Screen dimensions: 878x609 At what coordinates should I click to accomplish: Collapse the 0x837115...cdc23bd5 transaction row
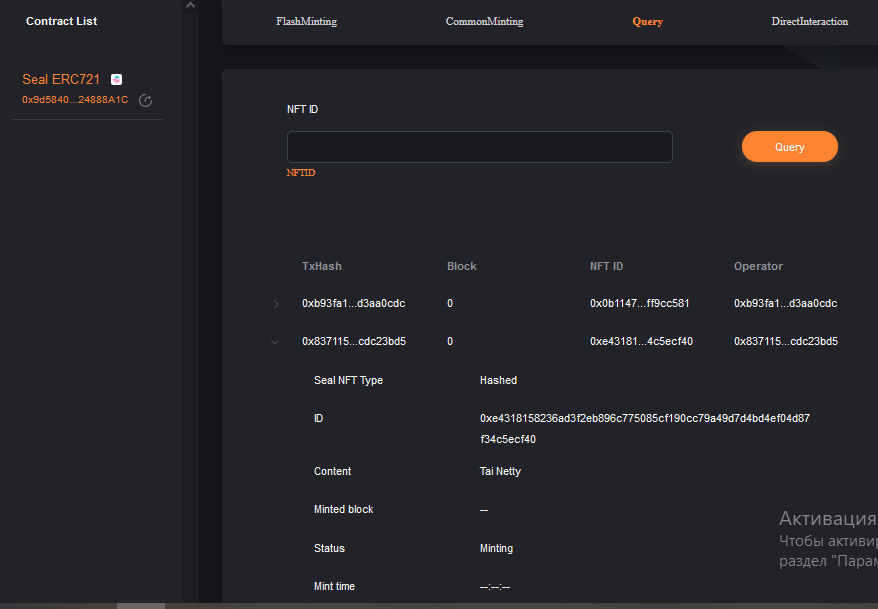[x=275, y=342]
